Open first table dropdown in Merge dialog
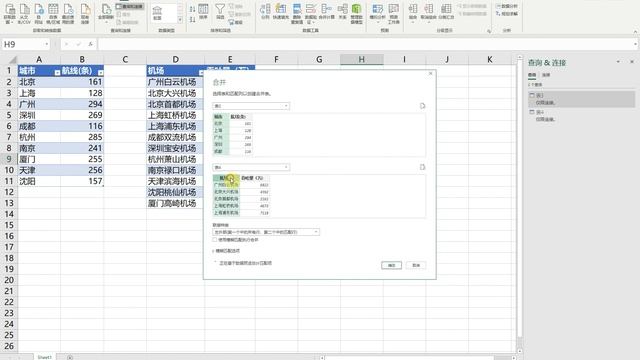This screenshot has width=640, height=360. pos(251,106)
